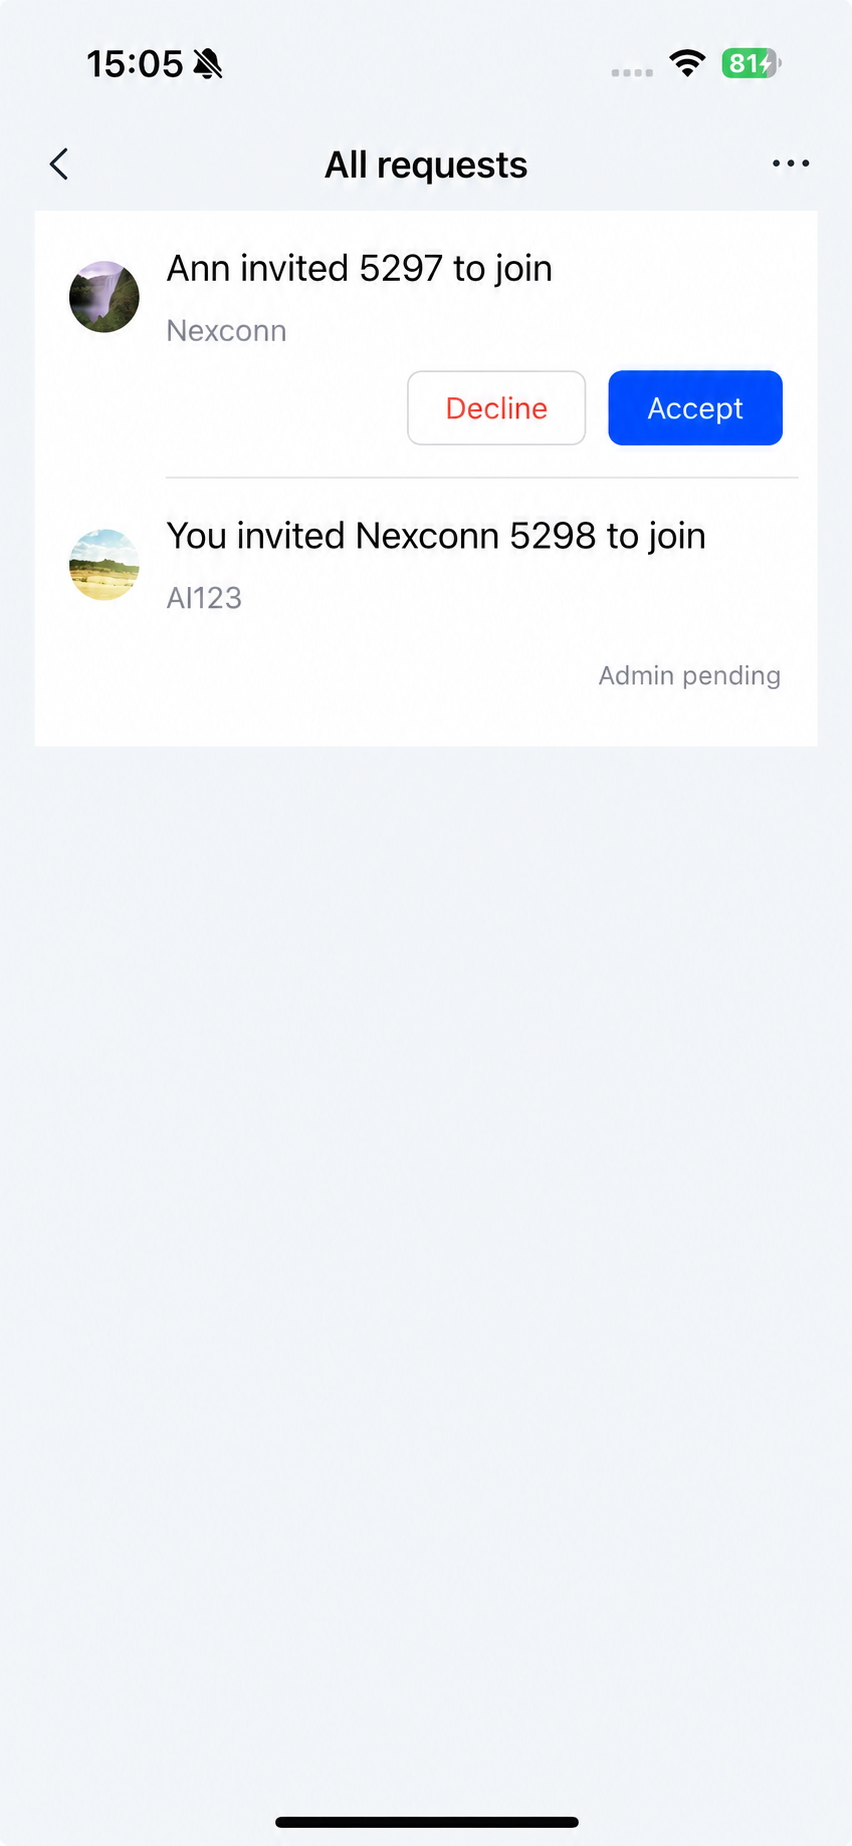This screenshot has height=1846, width=852.
Task: Tap the silent mode bell icon
Action: coord(208,64)
